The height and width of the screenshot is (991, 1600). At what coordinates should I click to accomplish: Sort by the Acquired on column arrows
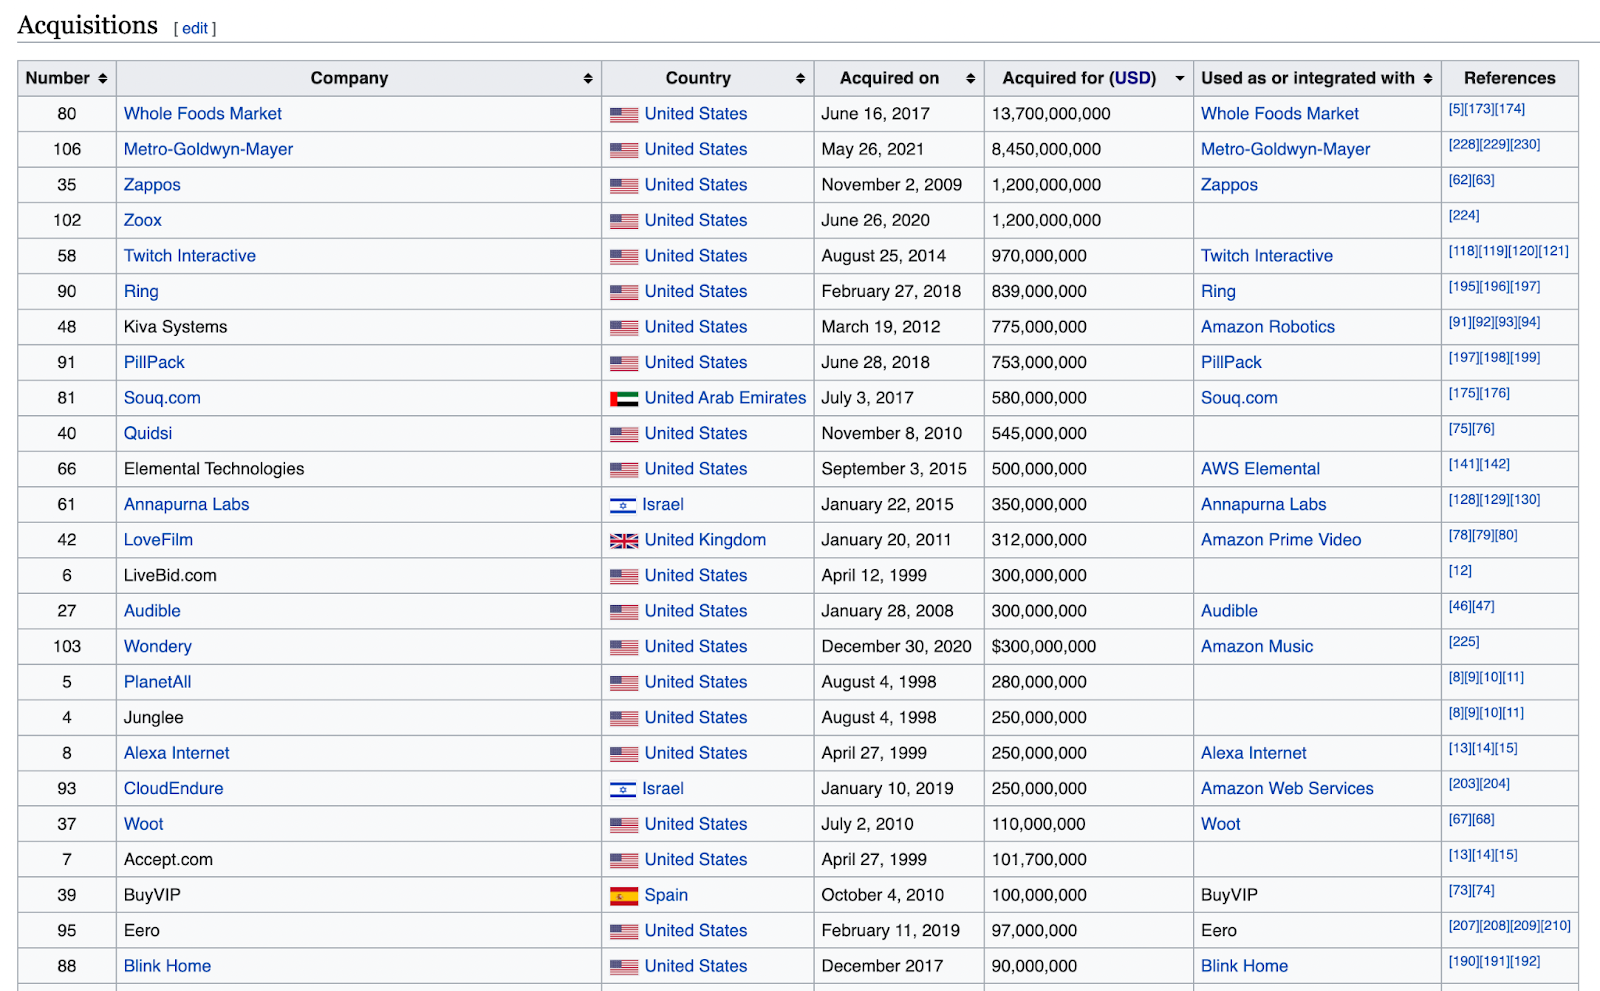(x=970, y=78)
